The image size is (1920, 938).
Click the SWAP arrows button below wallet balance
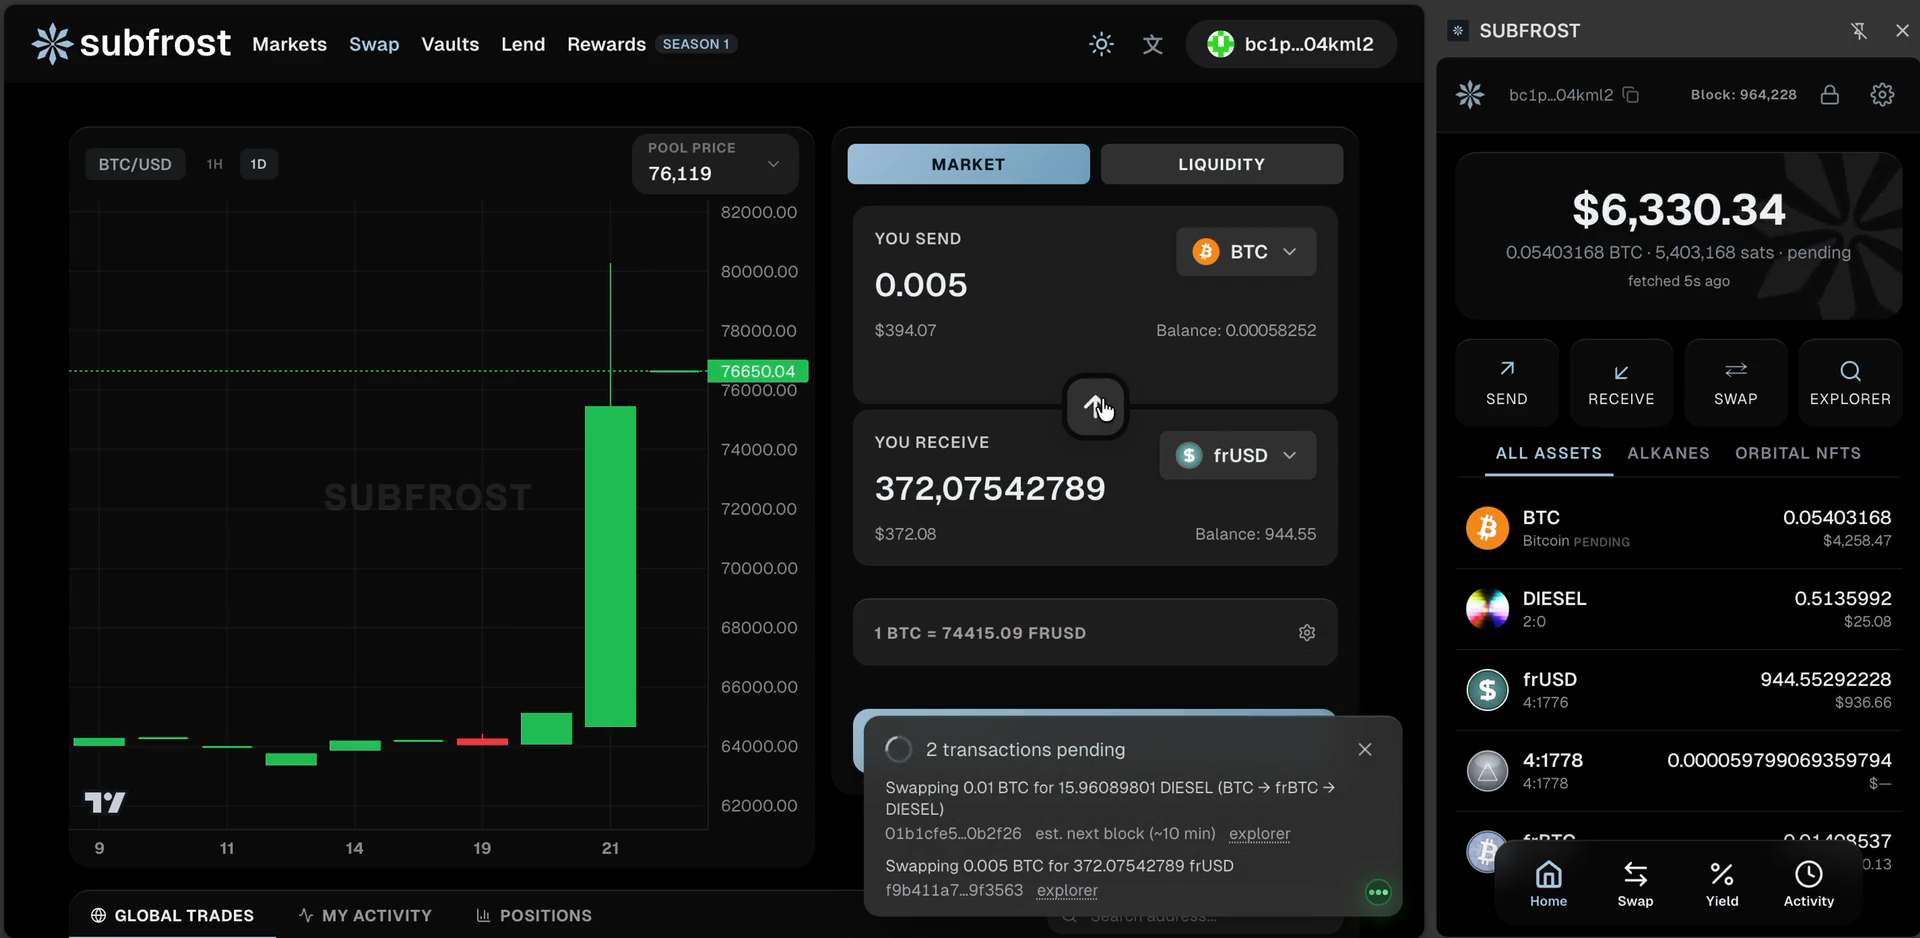pos(1735,383)
